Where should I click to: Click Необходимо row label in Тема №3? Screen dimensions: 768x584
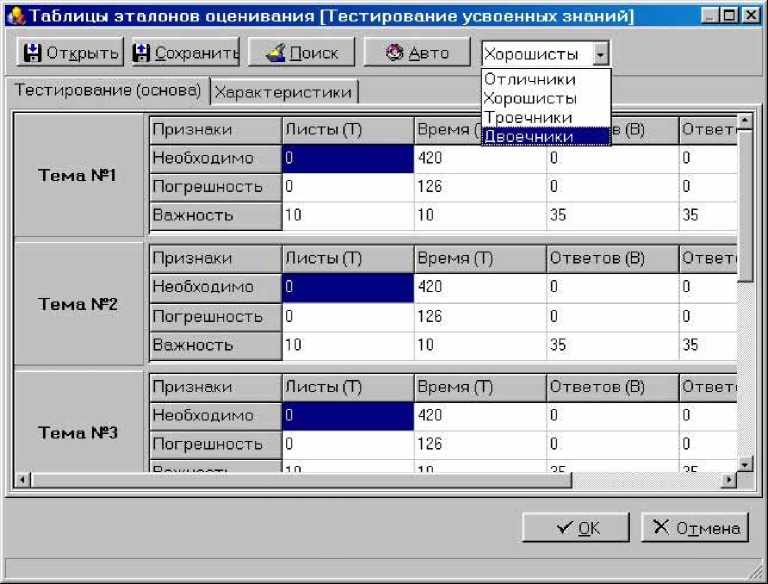(x=216, y=416)
